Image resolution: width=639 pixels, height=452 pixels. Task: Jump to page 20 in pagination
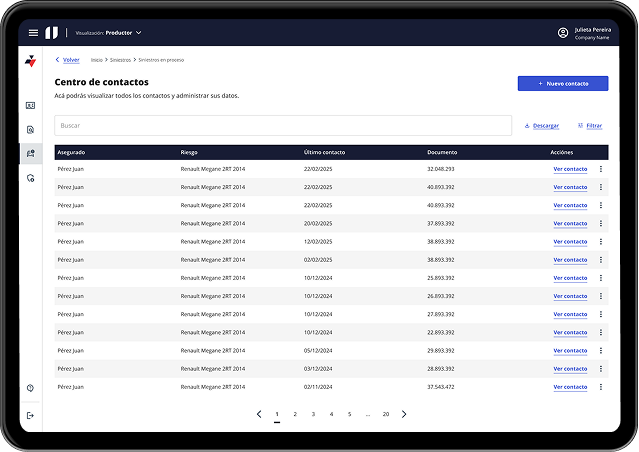pyautogui.click(x=386, y=414)
